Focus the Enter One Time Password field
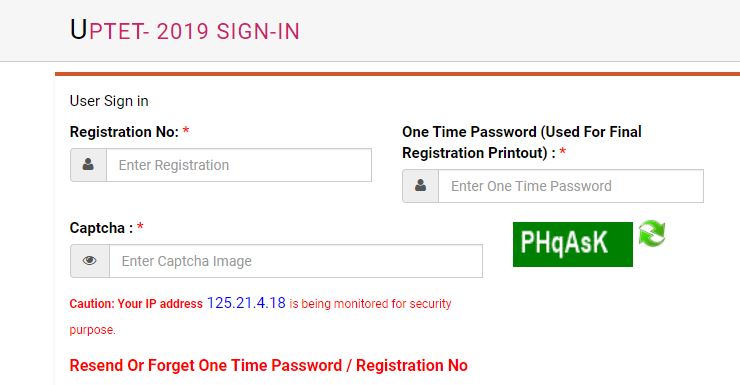 pos(571,186)
